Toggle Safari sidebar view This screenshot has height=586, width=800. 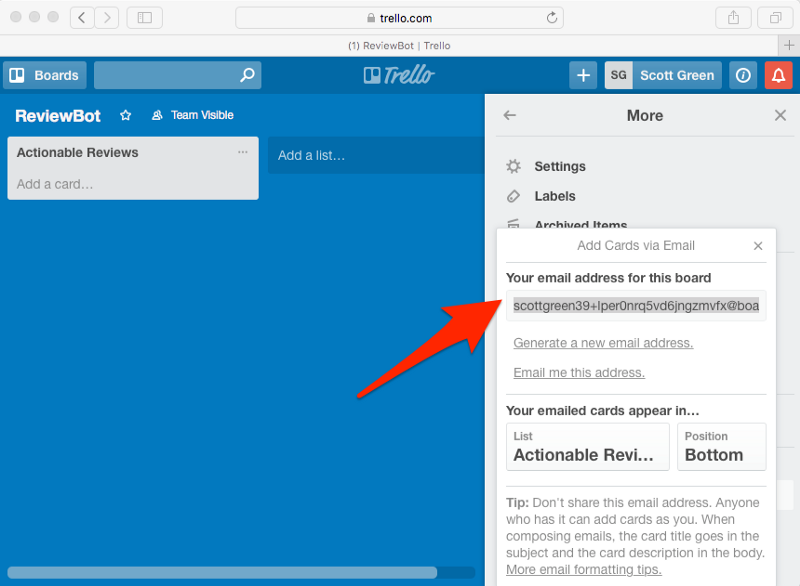point(145,18)
